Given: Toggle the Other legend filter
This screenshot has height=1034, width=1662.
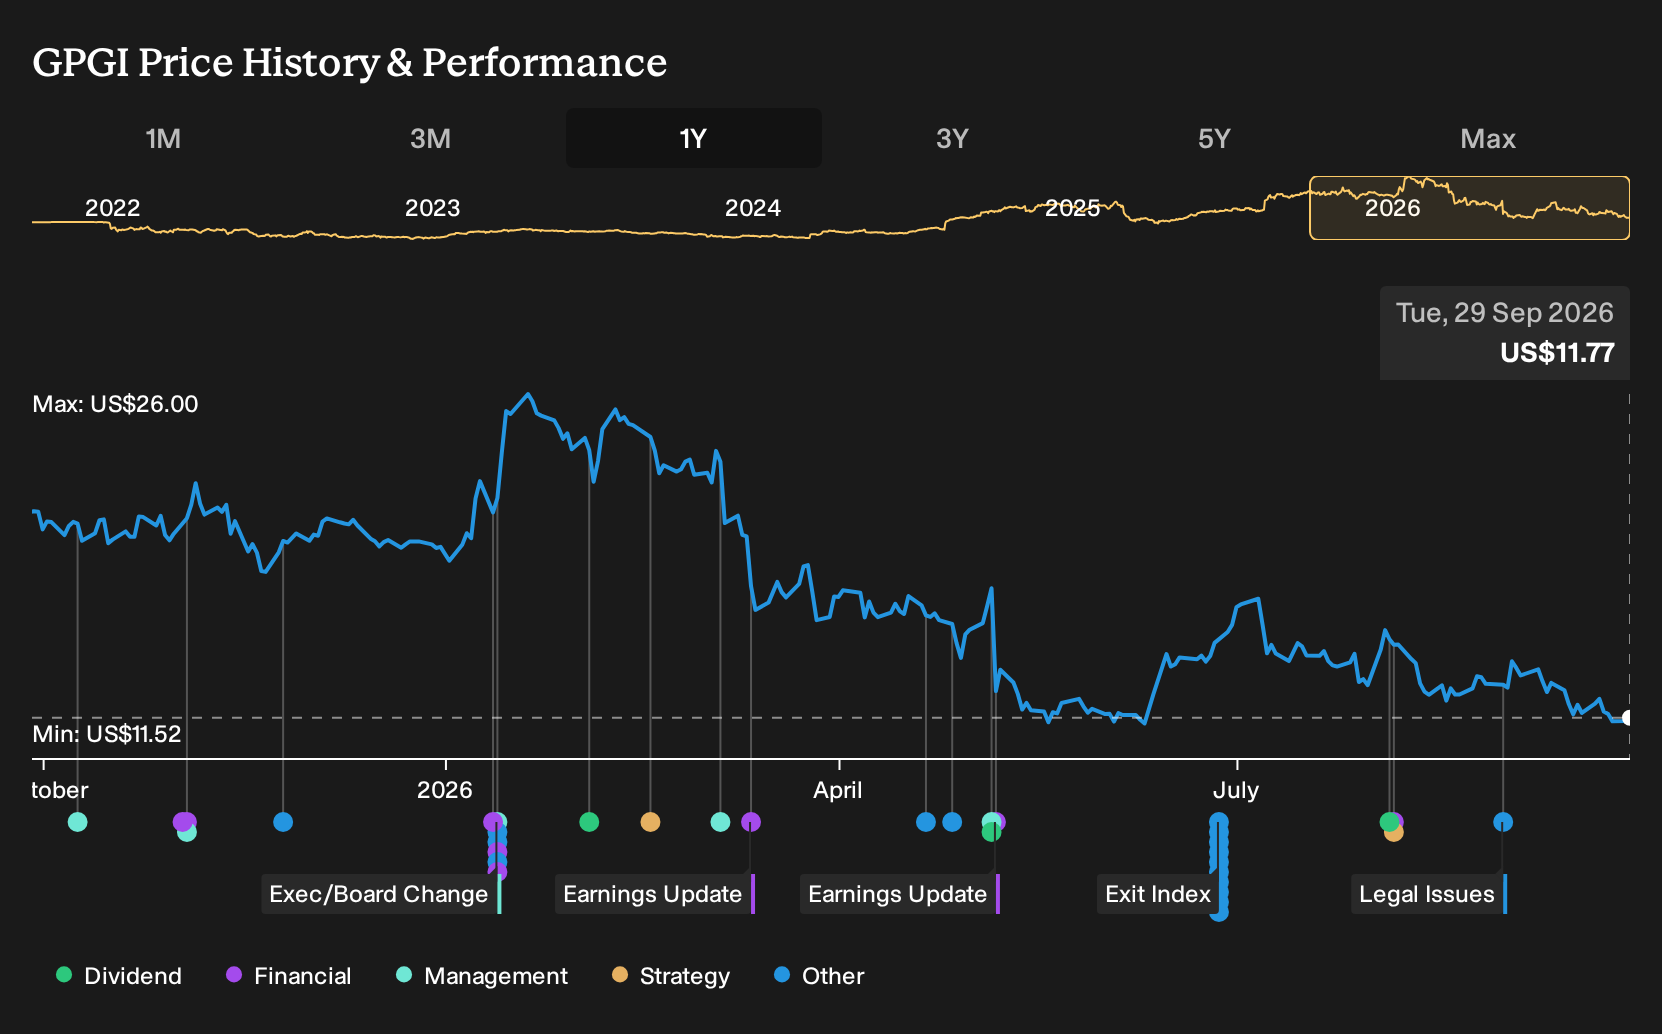Looking at the screenshot, I should [x=819, y=976].
